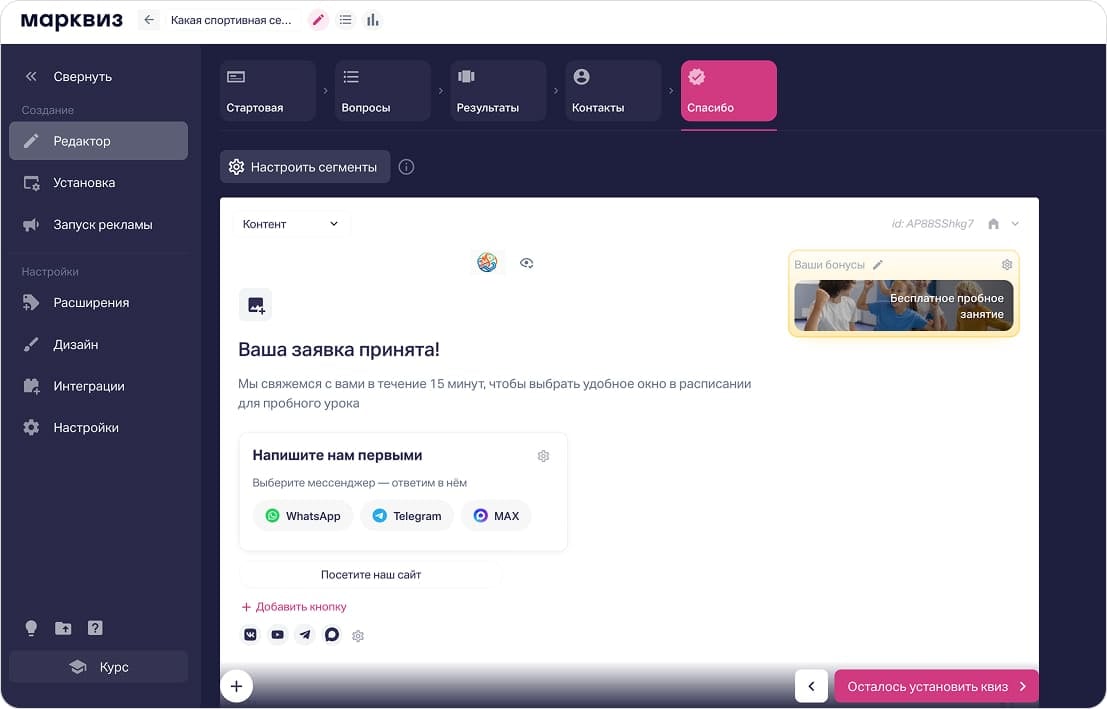This screenshot has height=709, width=1107.
Task: Click quiz title Какая спортивная се...
Action: [231, 20]
